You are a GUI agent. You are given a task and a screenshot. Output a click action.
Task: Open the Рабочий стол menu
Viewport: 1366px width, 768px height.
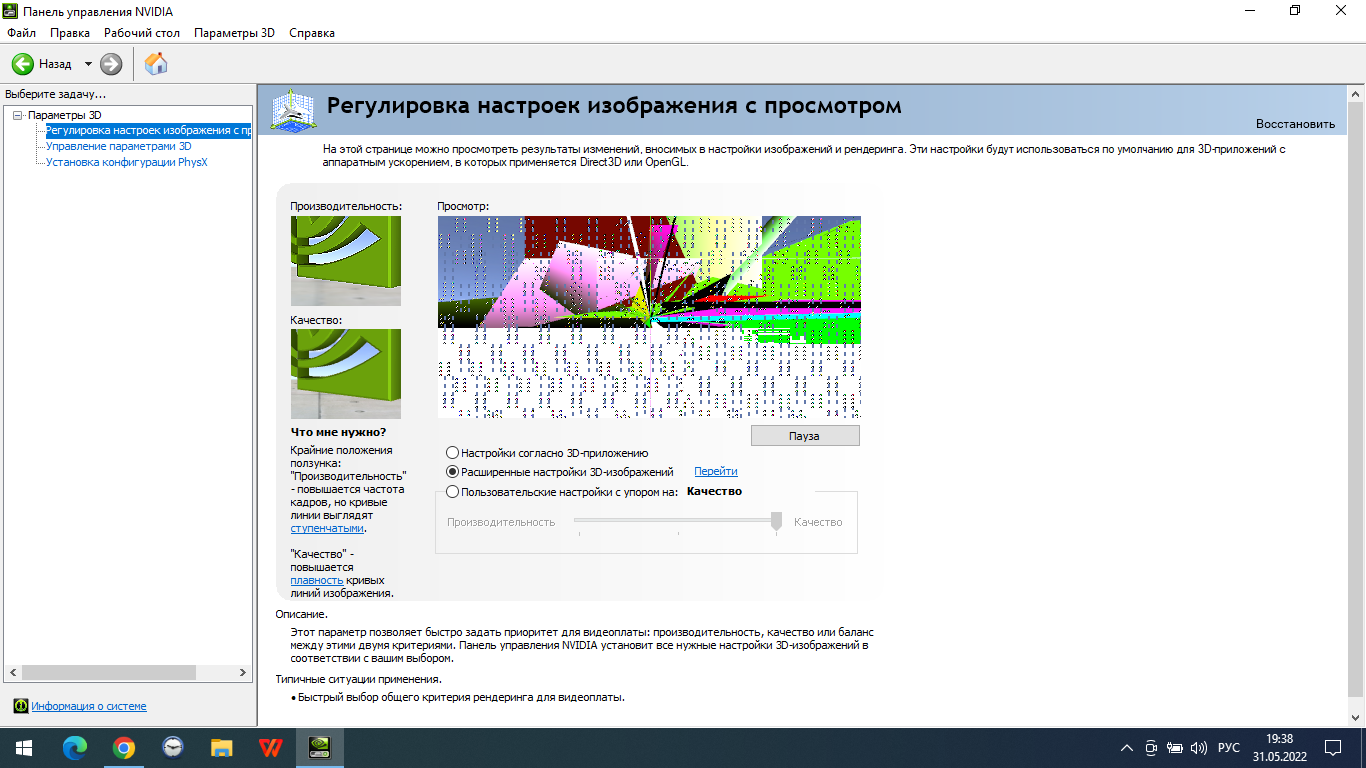tap(142, 33)
